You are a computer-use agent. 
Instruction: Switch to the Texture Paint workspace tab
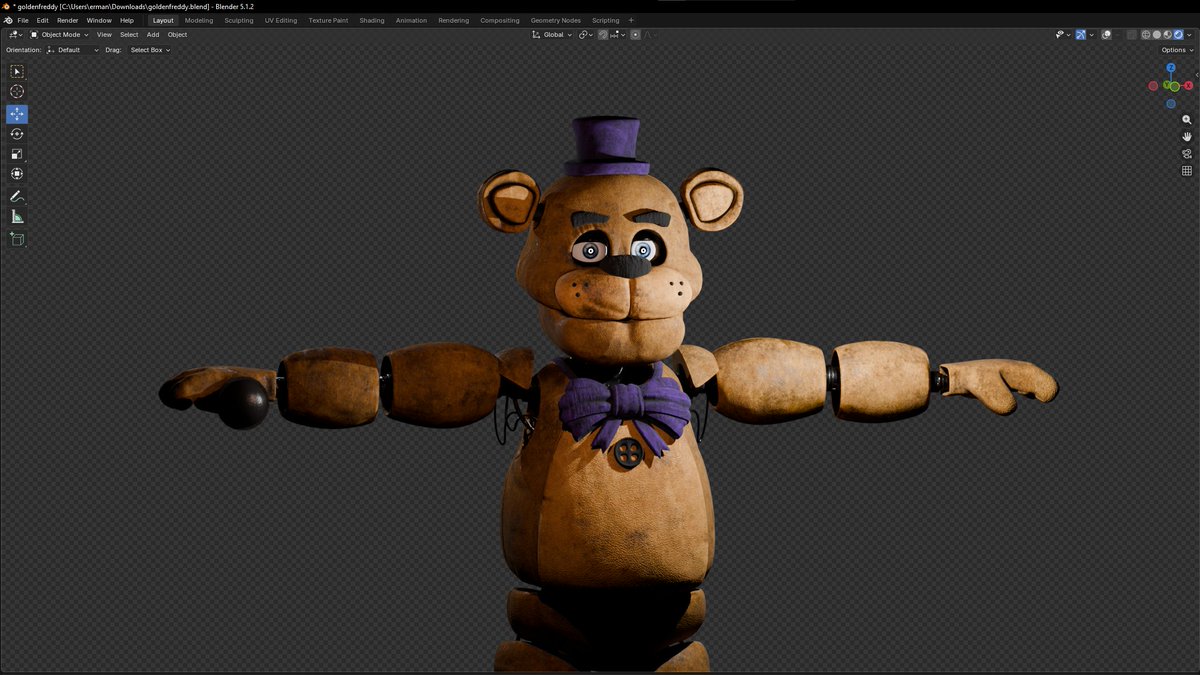tap(328, 20)
